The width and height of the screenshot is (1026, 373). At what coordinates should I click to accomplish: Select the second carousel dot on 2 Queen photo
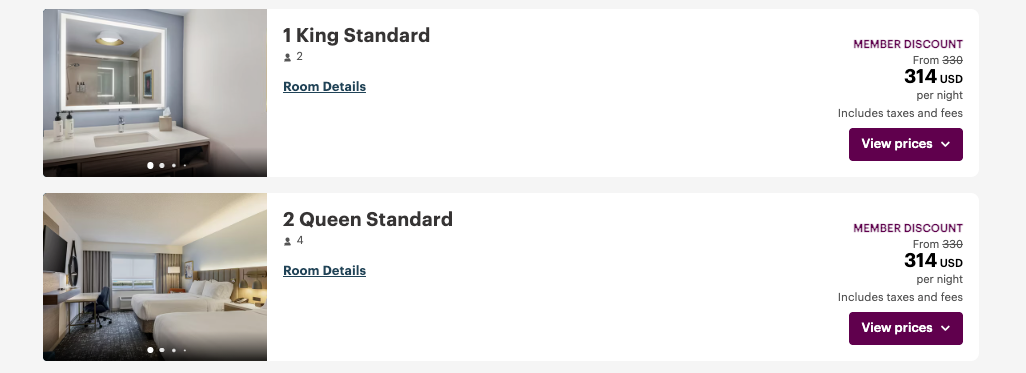click(162, 350)
